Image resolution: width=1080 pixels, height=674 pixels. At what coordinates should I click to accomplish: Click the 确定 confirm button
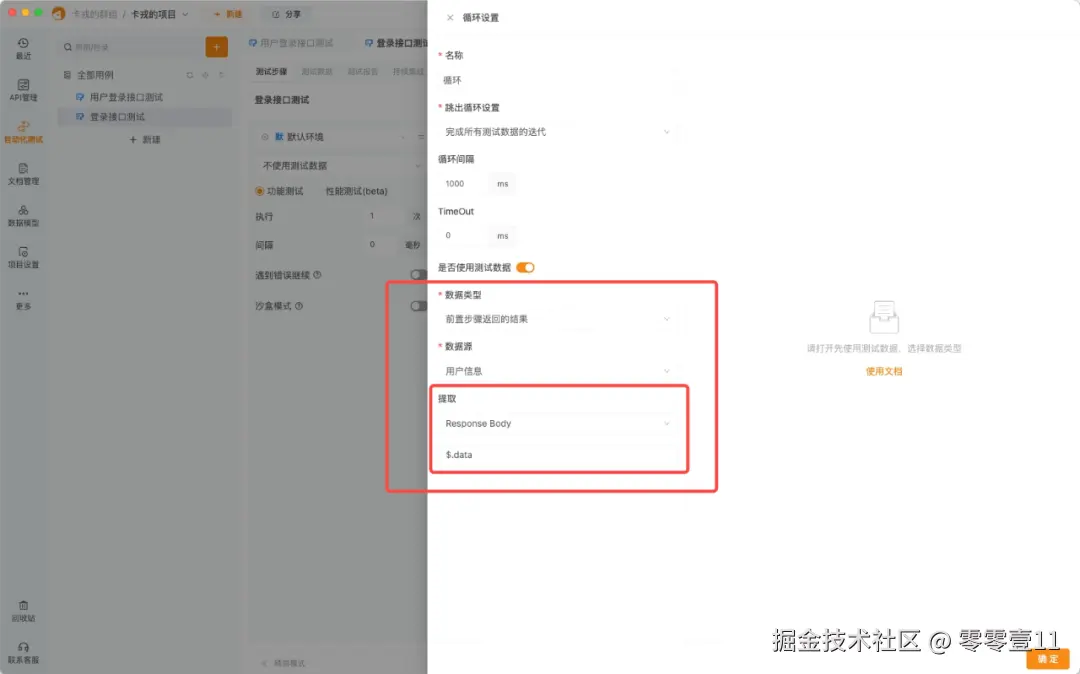pos(1048,659)
